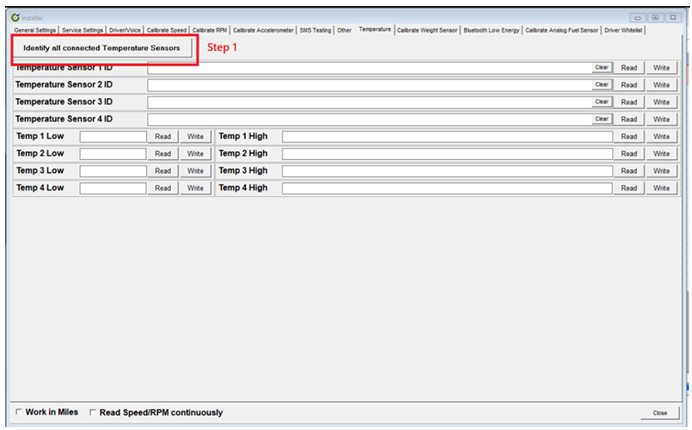692x430 pixels.
Task: Focus the Temp 4 High input field
Action: (x=446, y=188)
